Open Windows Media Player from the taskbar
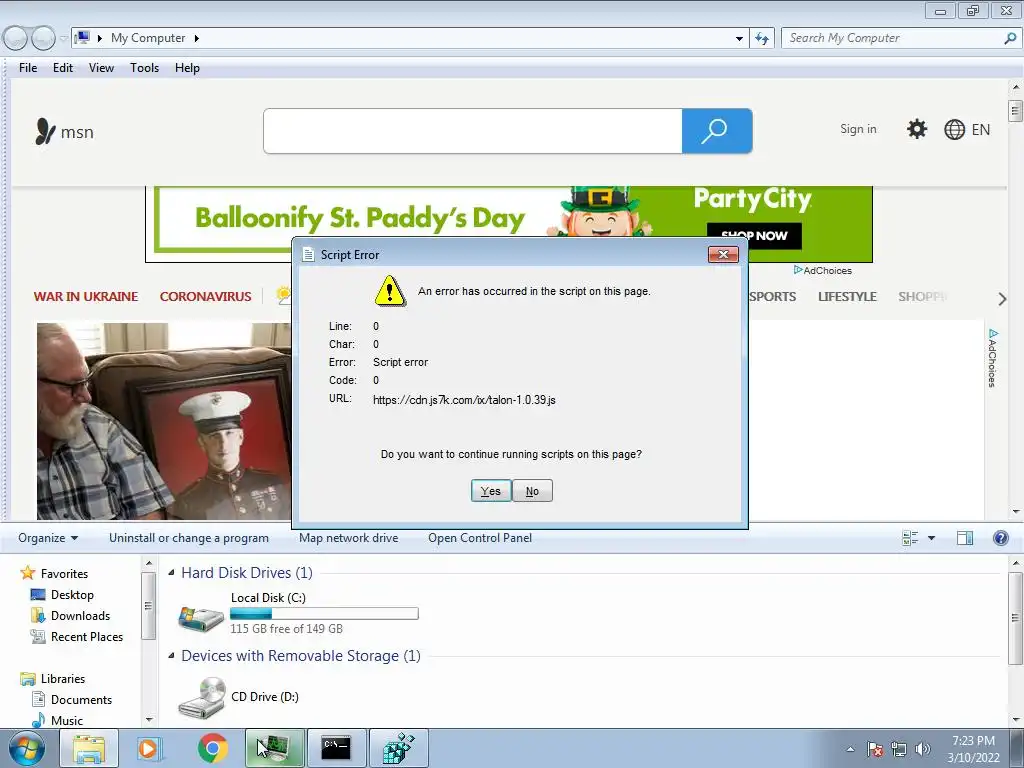1024x768 pixels. (149, 748)
